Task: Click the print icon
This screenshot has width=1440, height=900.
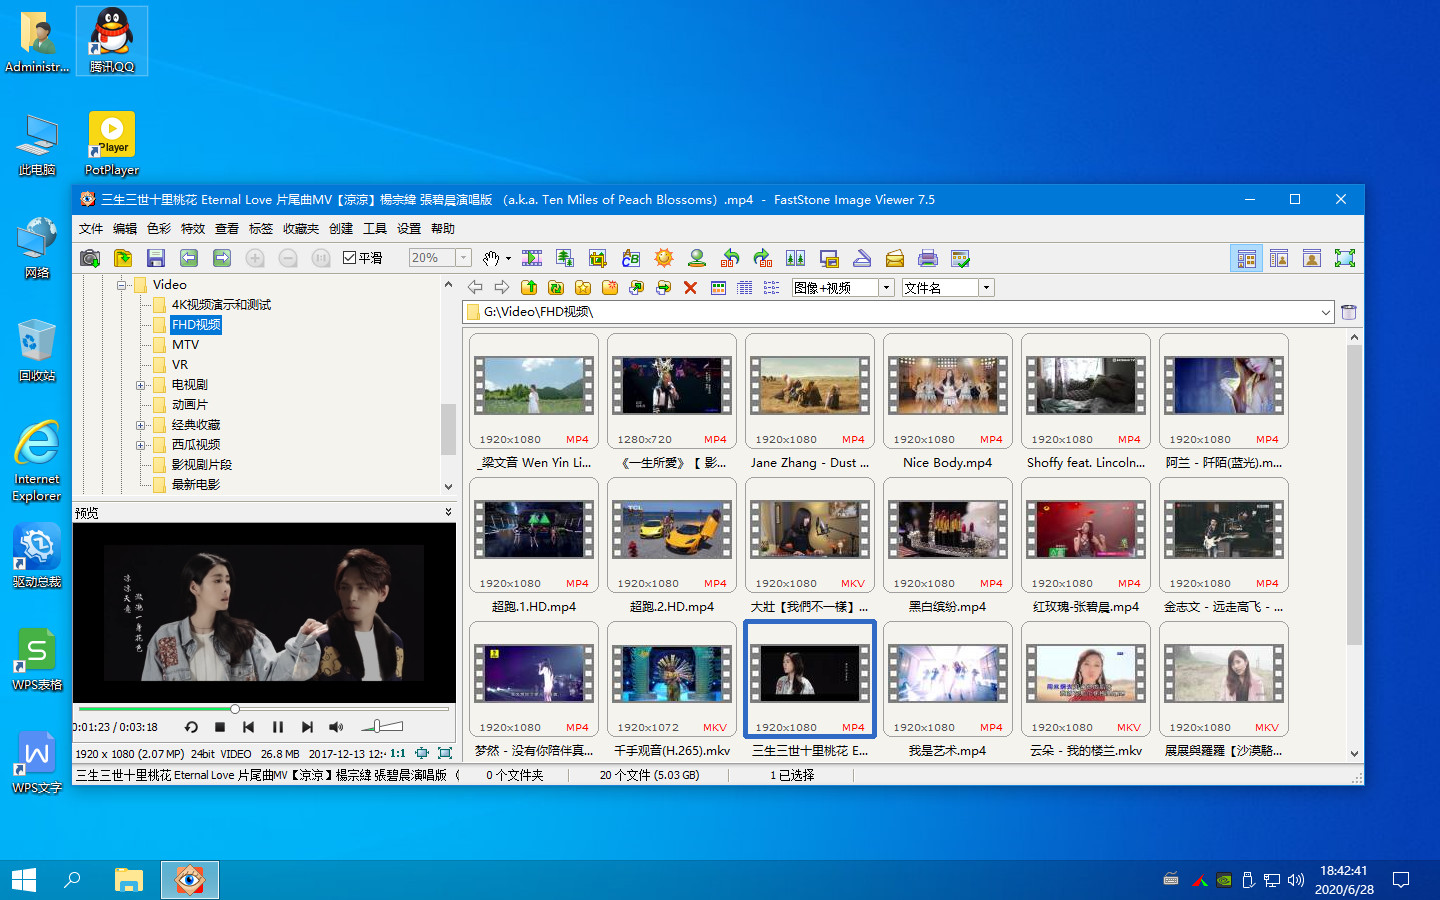Action: click(x=928, y=258)
